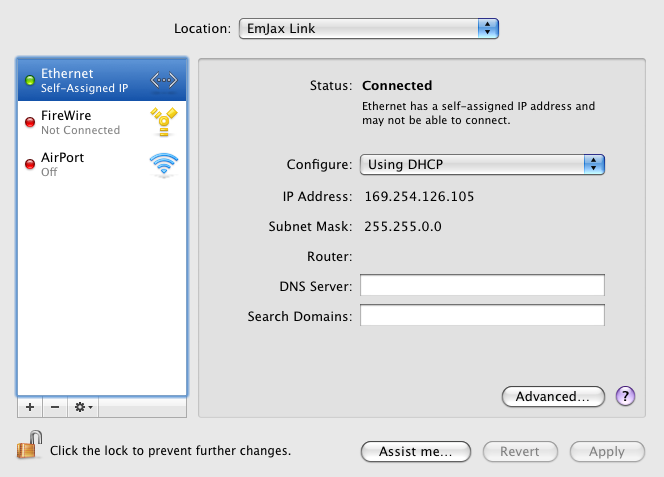The width and height of the screenshot is (664, 477).
Task: Click the red AirPort status indicator
Action: [30, 164]
